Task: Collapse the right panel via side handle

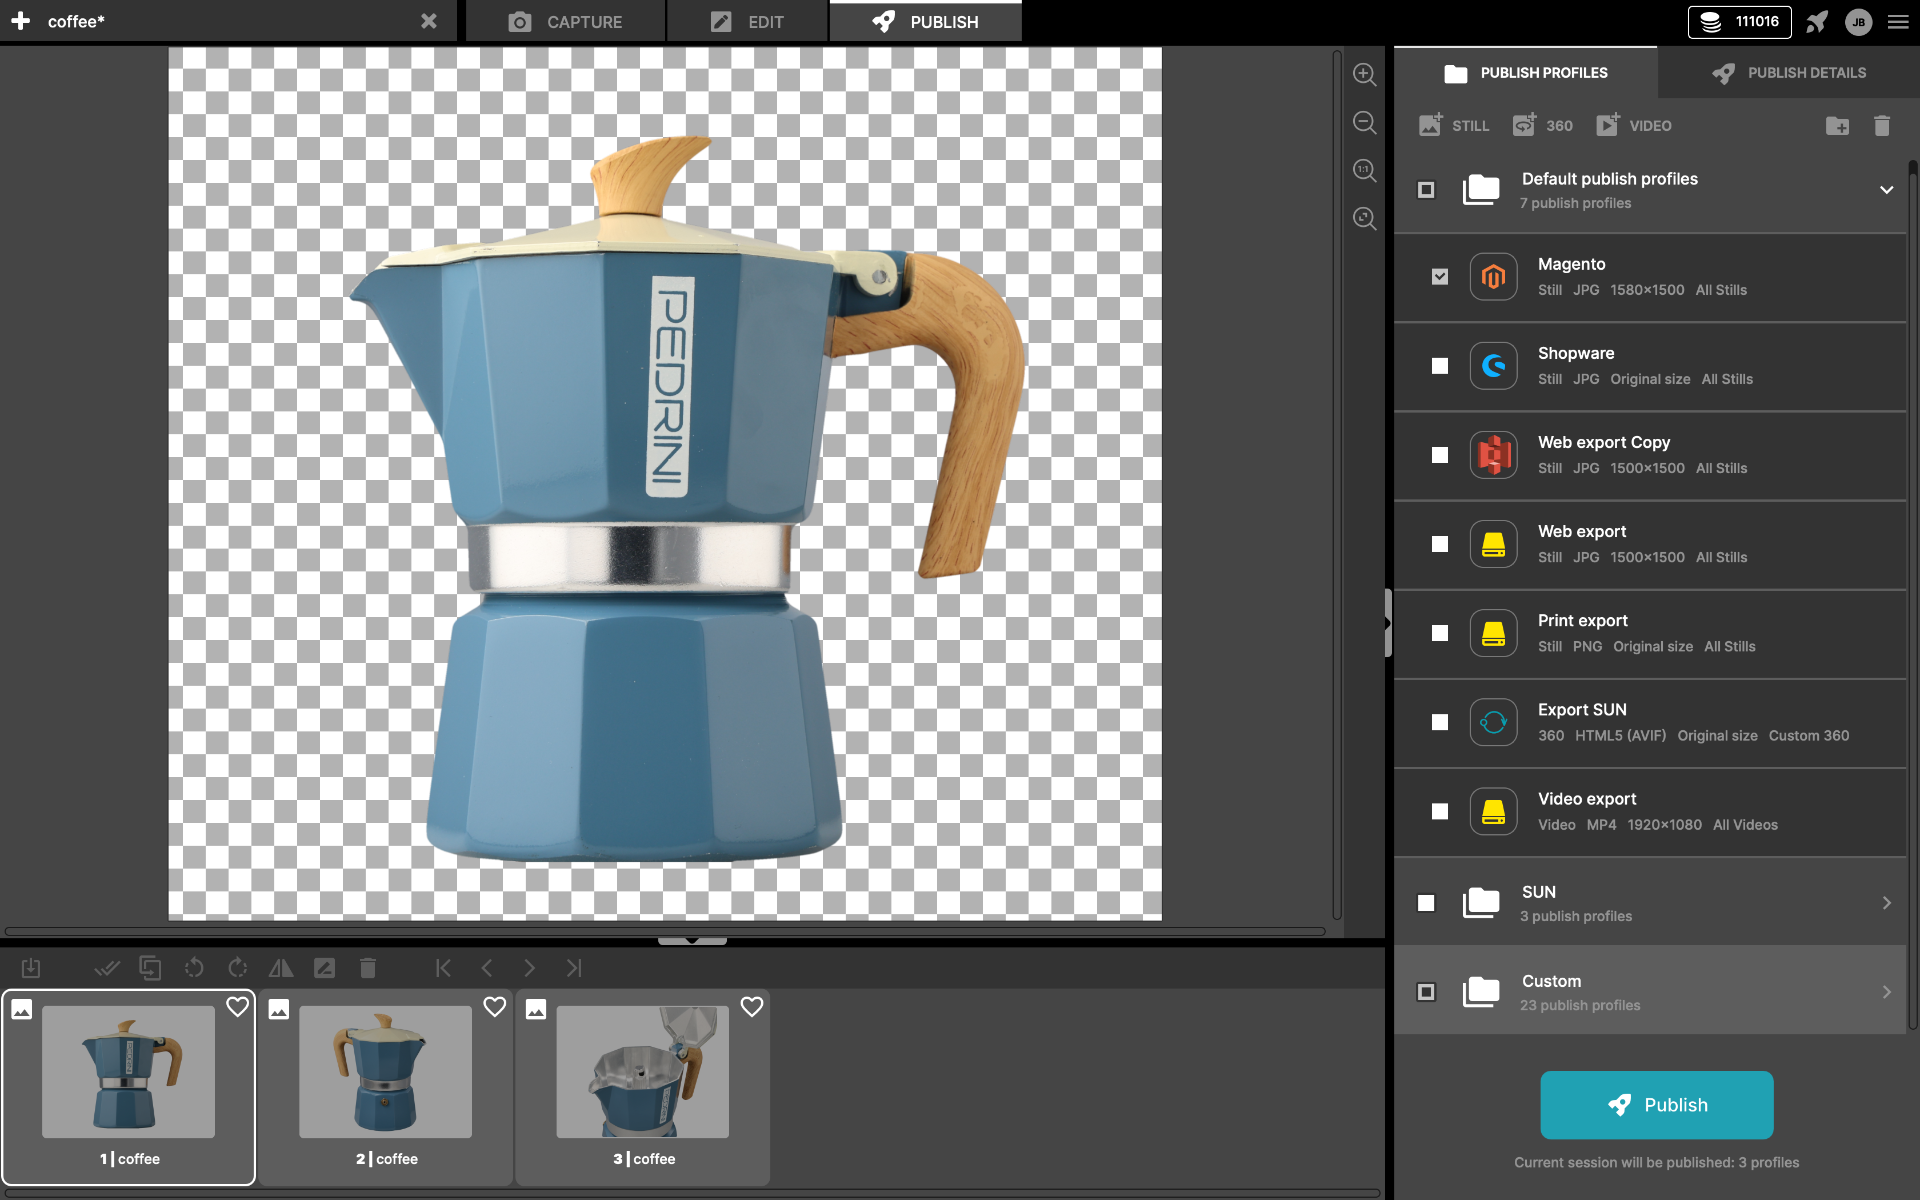Action: tap(1388, 623)
